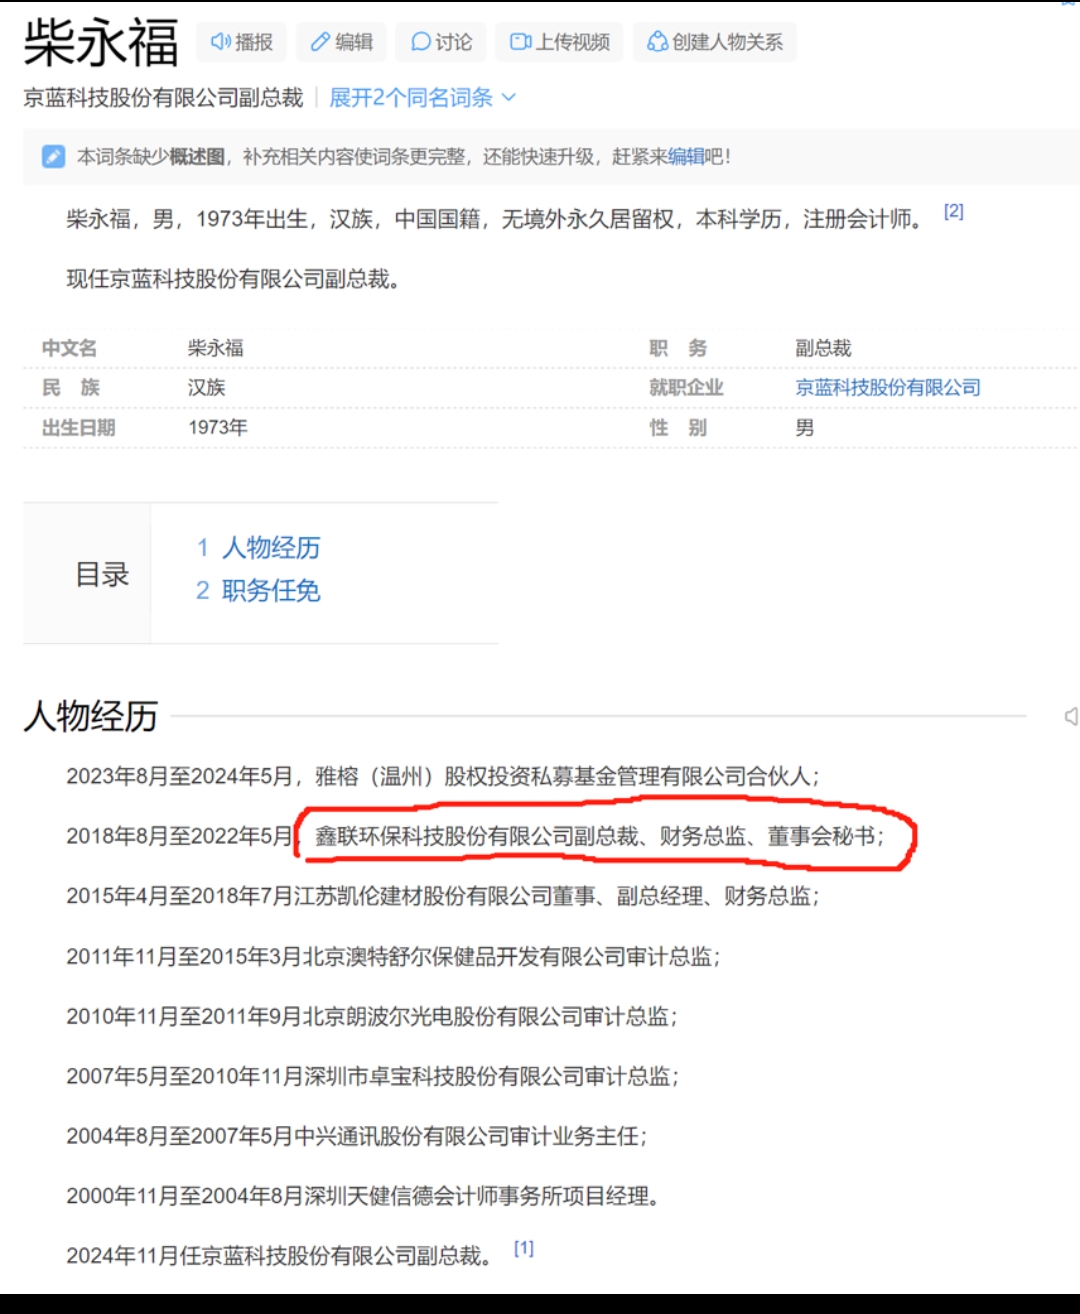Click 创建人物关系 button
The image size is (1080, 1314).
(715, 42)
